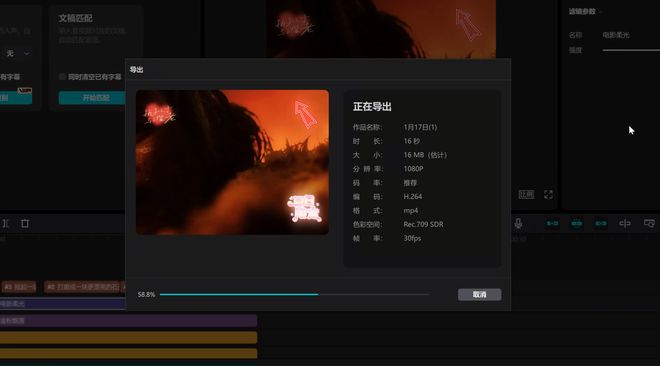
Task: Cancel the export with the 取消 button
Action: (x=479, y=294)
